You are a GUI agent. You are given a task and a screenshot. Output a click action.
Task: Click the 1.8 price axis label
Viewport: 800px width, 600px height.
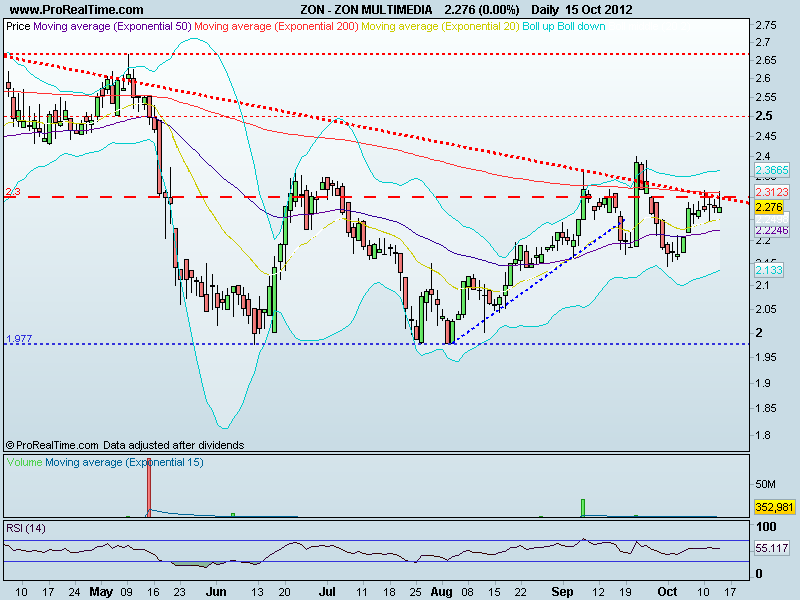point(763,435)
